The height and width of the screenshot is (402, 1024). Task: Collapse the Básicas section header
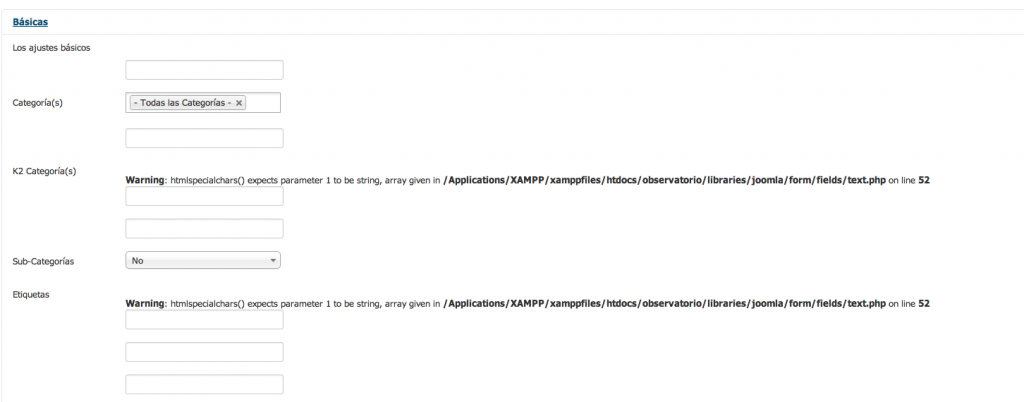[x=30, y=21]
